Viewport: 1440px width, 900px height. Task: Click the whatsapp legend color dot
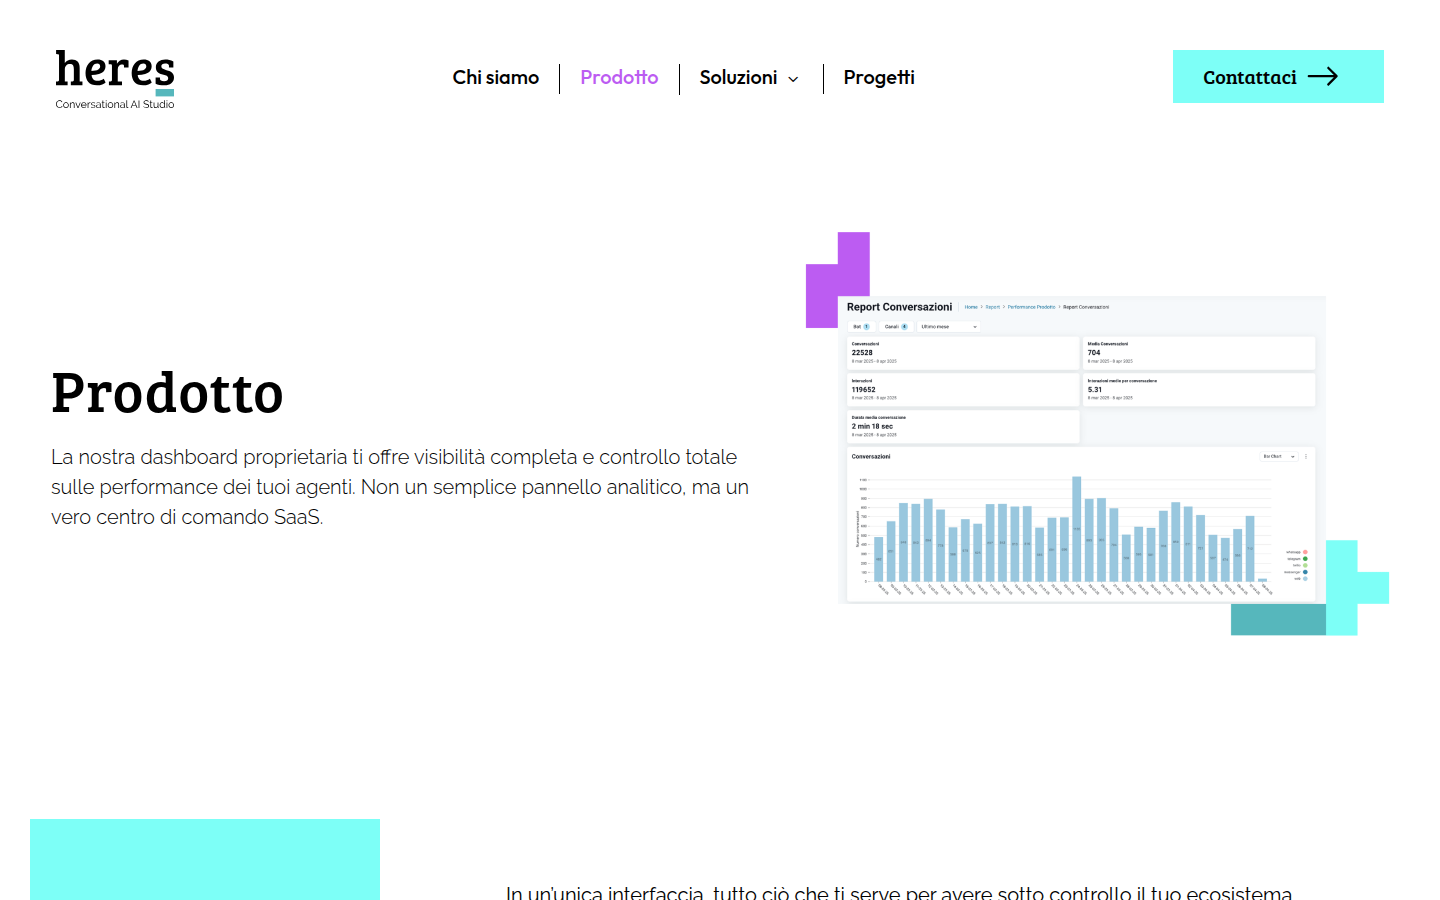[x=1305, y=552]
